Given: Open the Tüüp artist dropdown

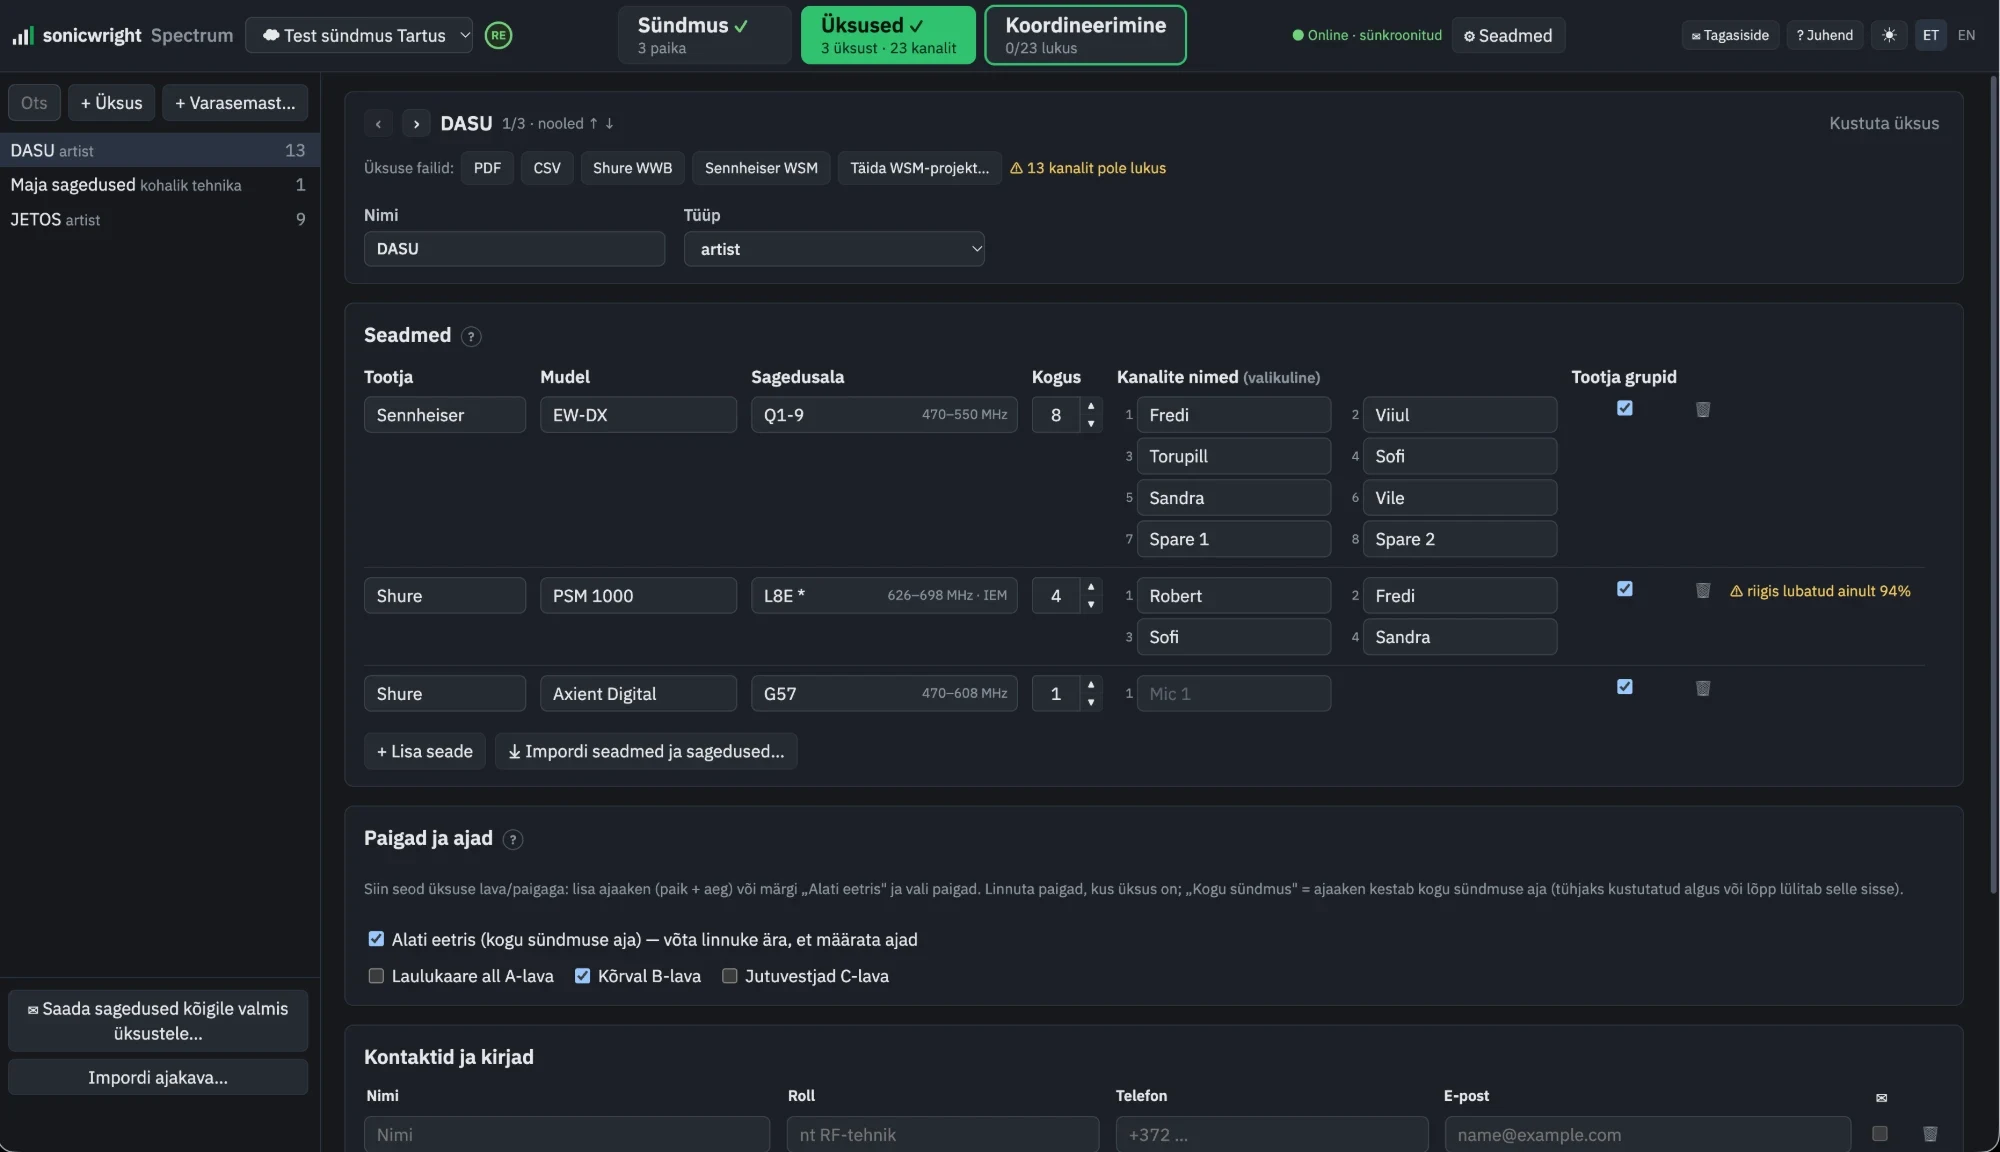Looking at the screenshot, I should pyautogui.click(x=834, y=249).
